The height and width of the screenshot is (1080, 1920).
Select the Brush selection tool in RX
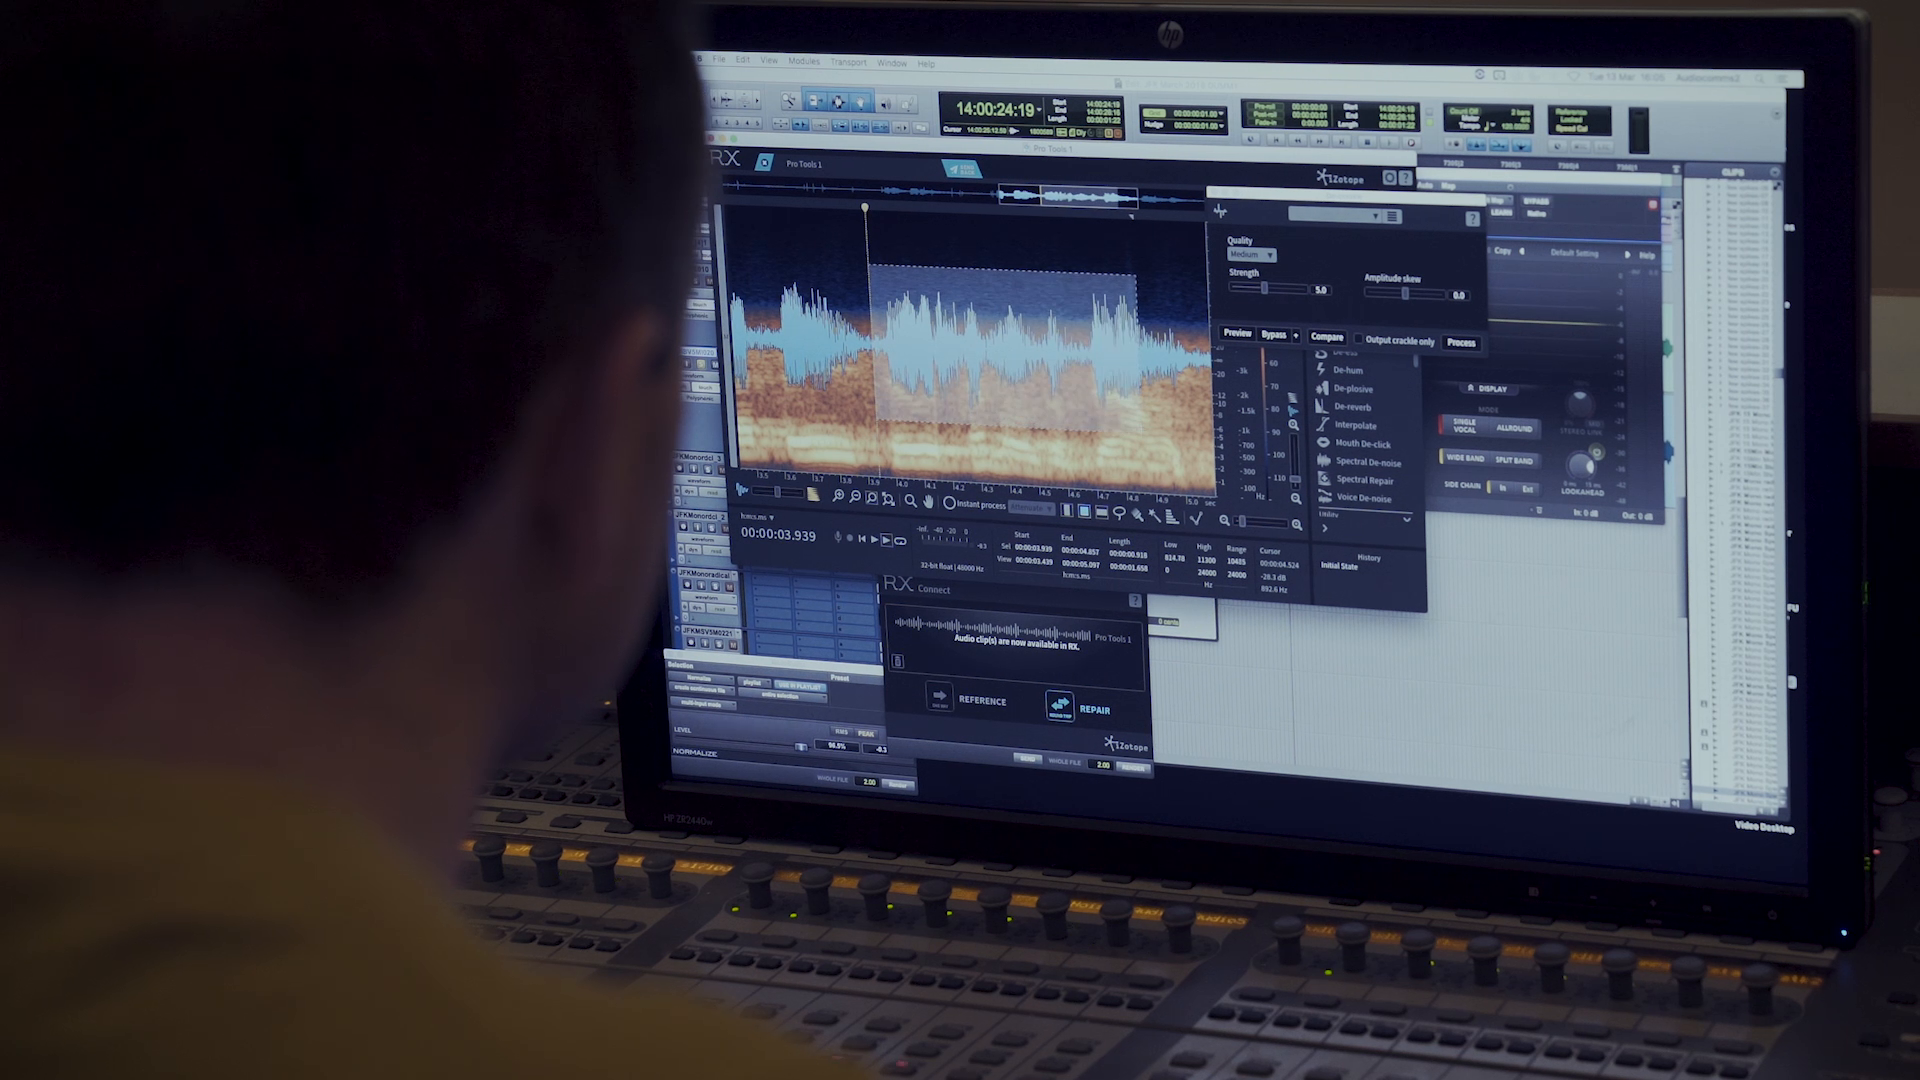pos(1137,514)
